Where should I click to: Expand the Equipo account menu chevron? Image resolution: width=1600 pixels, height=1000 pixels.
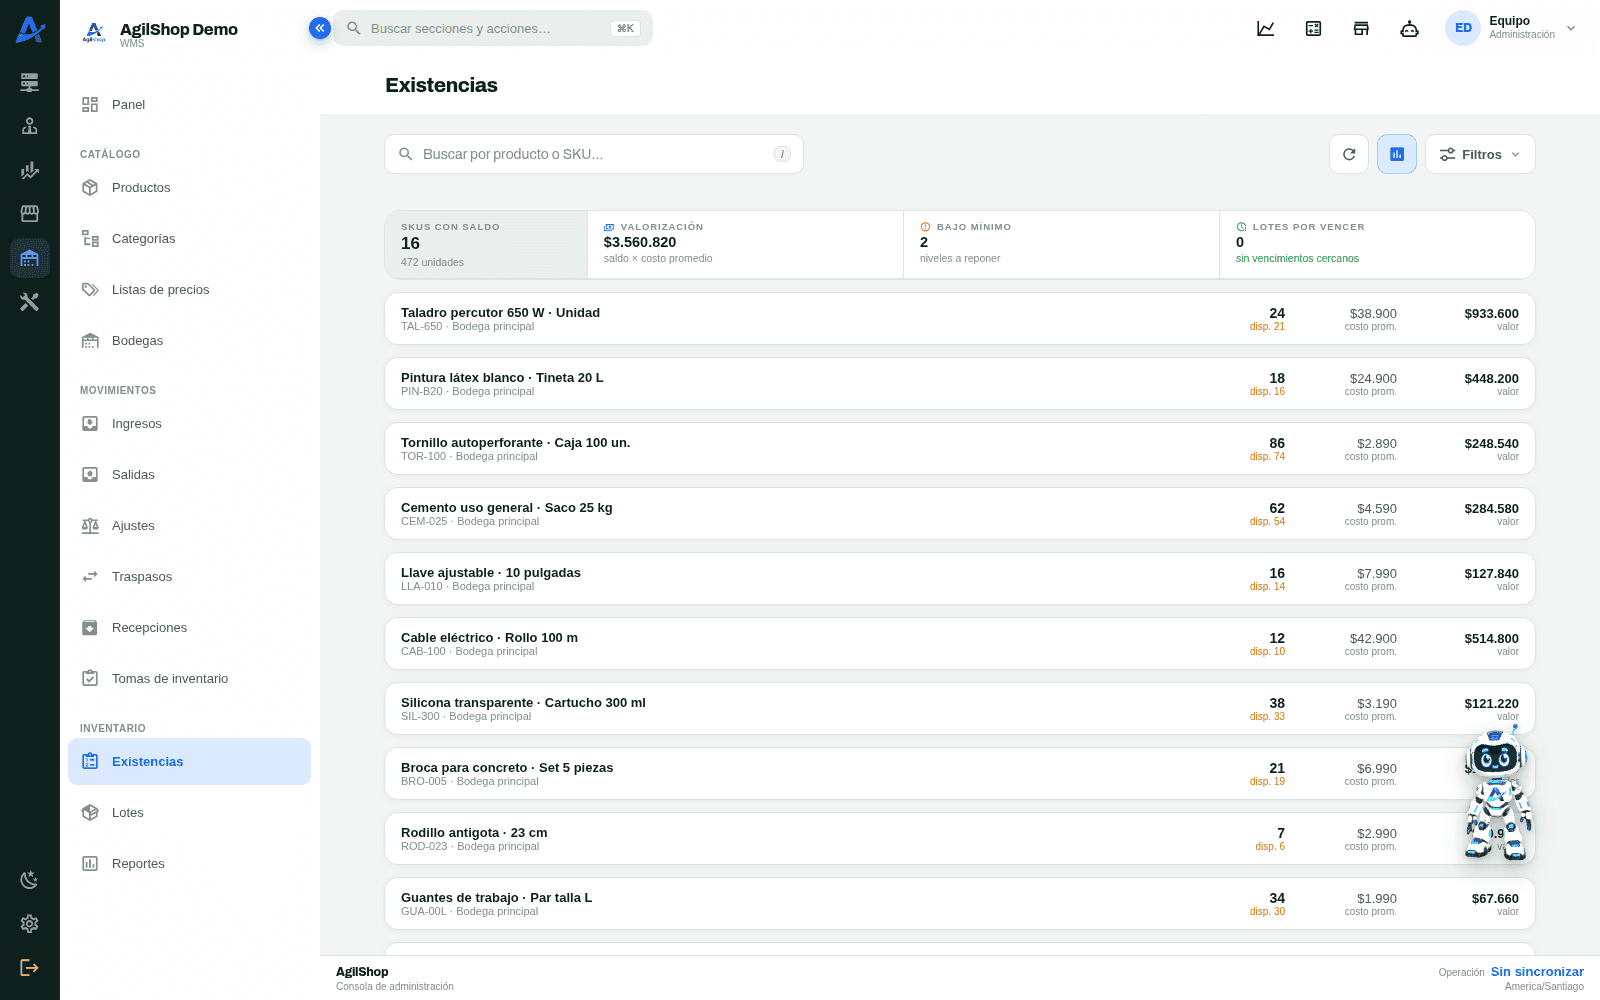[x=1571, y=28]
